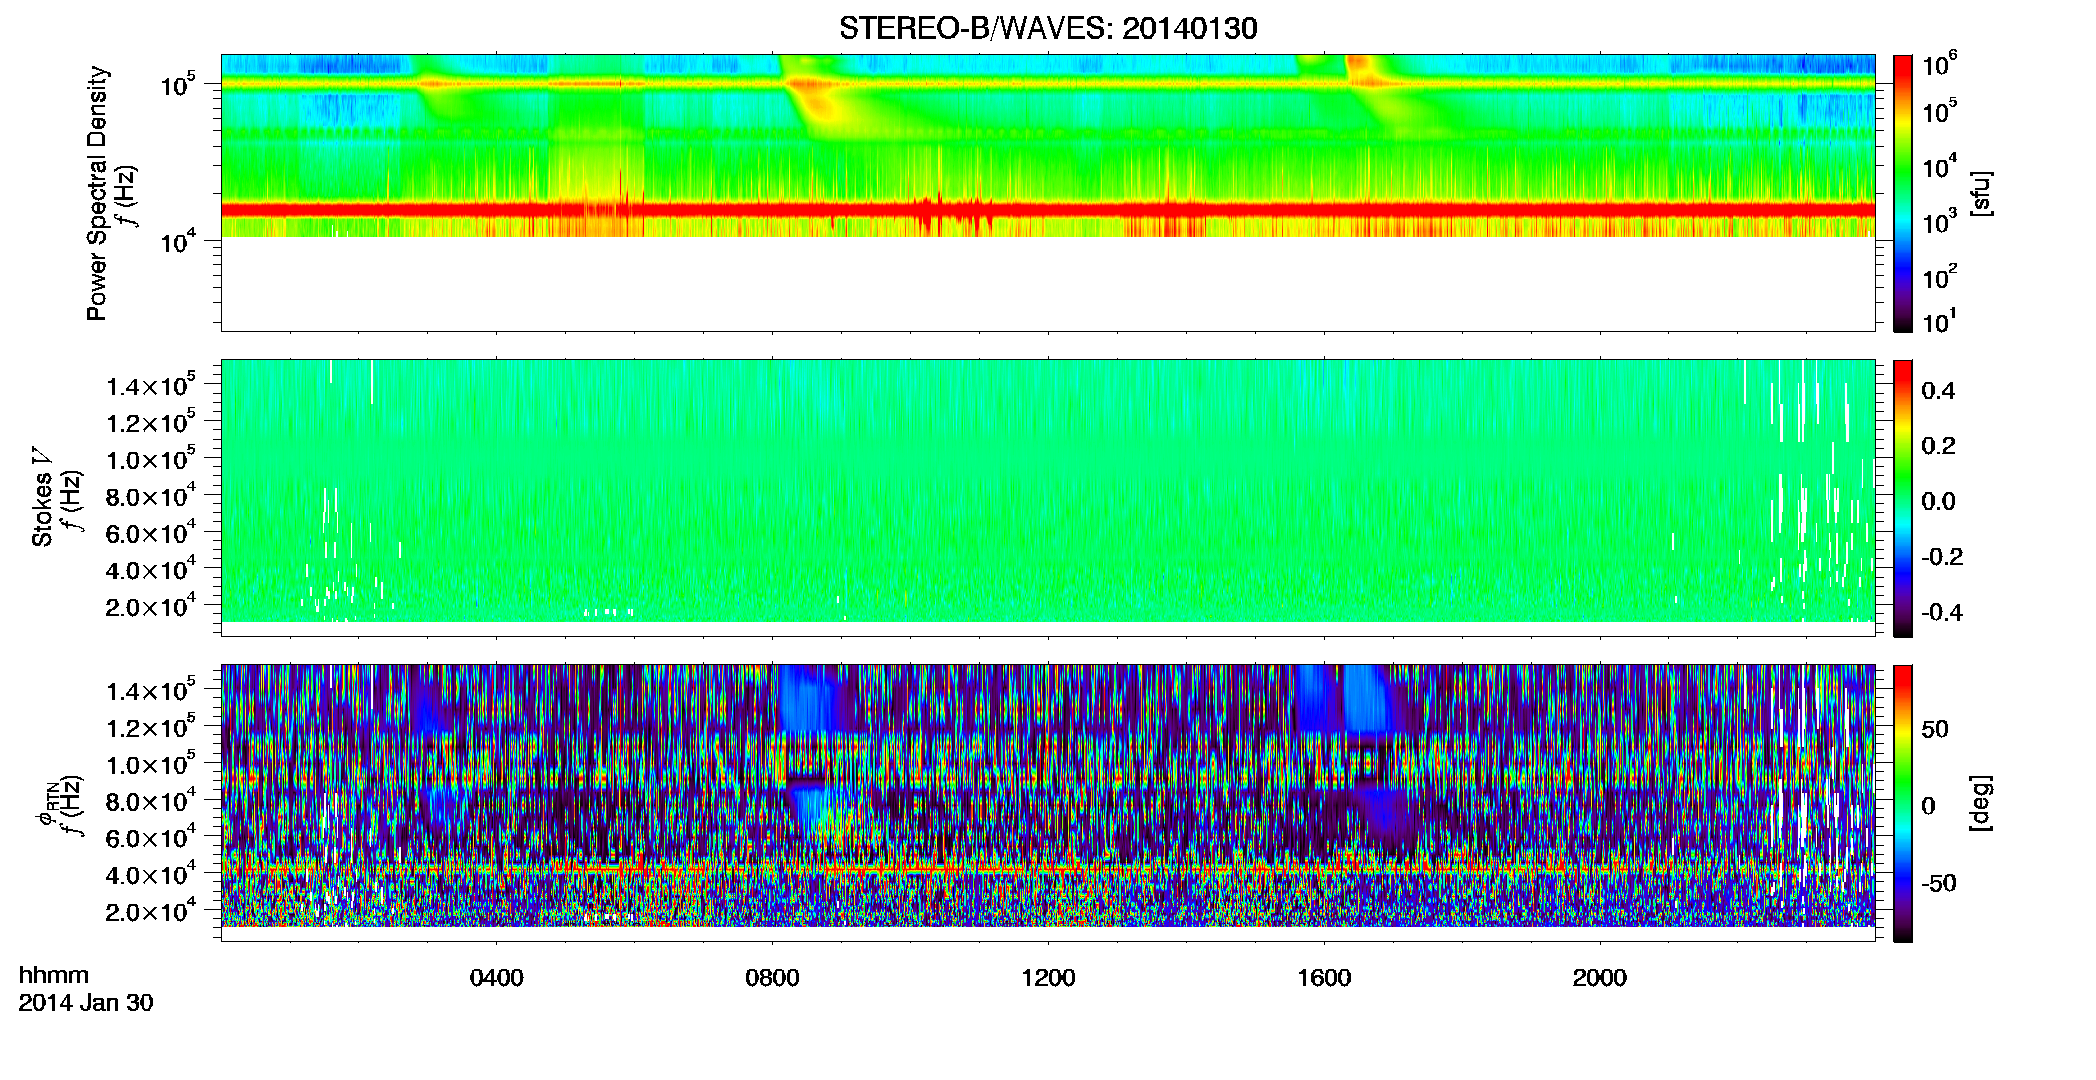The width and height of the screenshot is (2096, 1080).
Task: Click the blank white area of top panel
Action: click(x=1048, y=283)
